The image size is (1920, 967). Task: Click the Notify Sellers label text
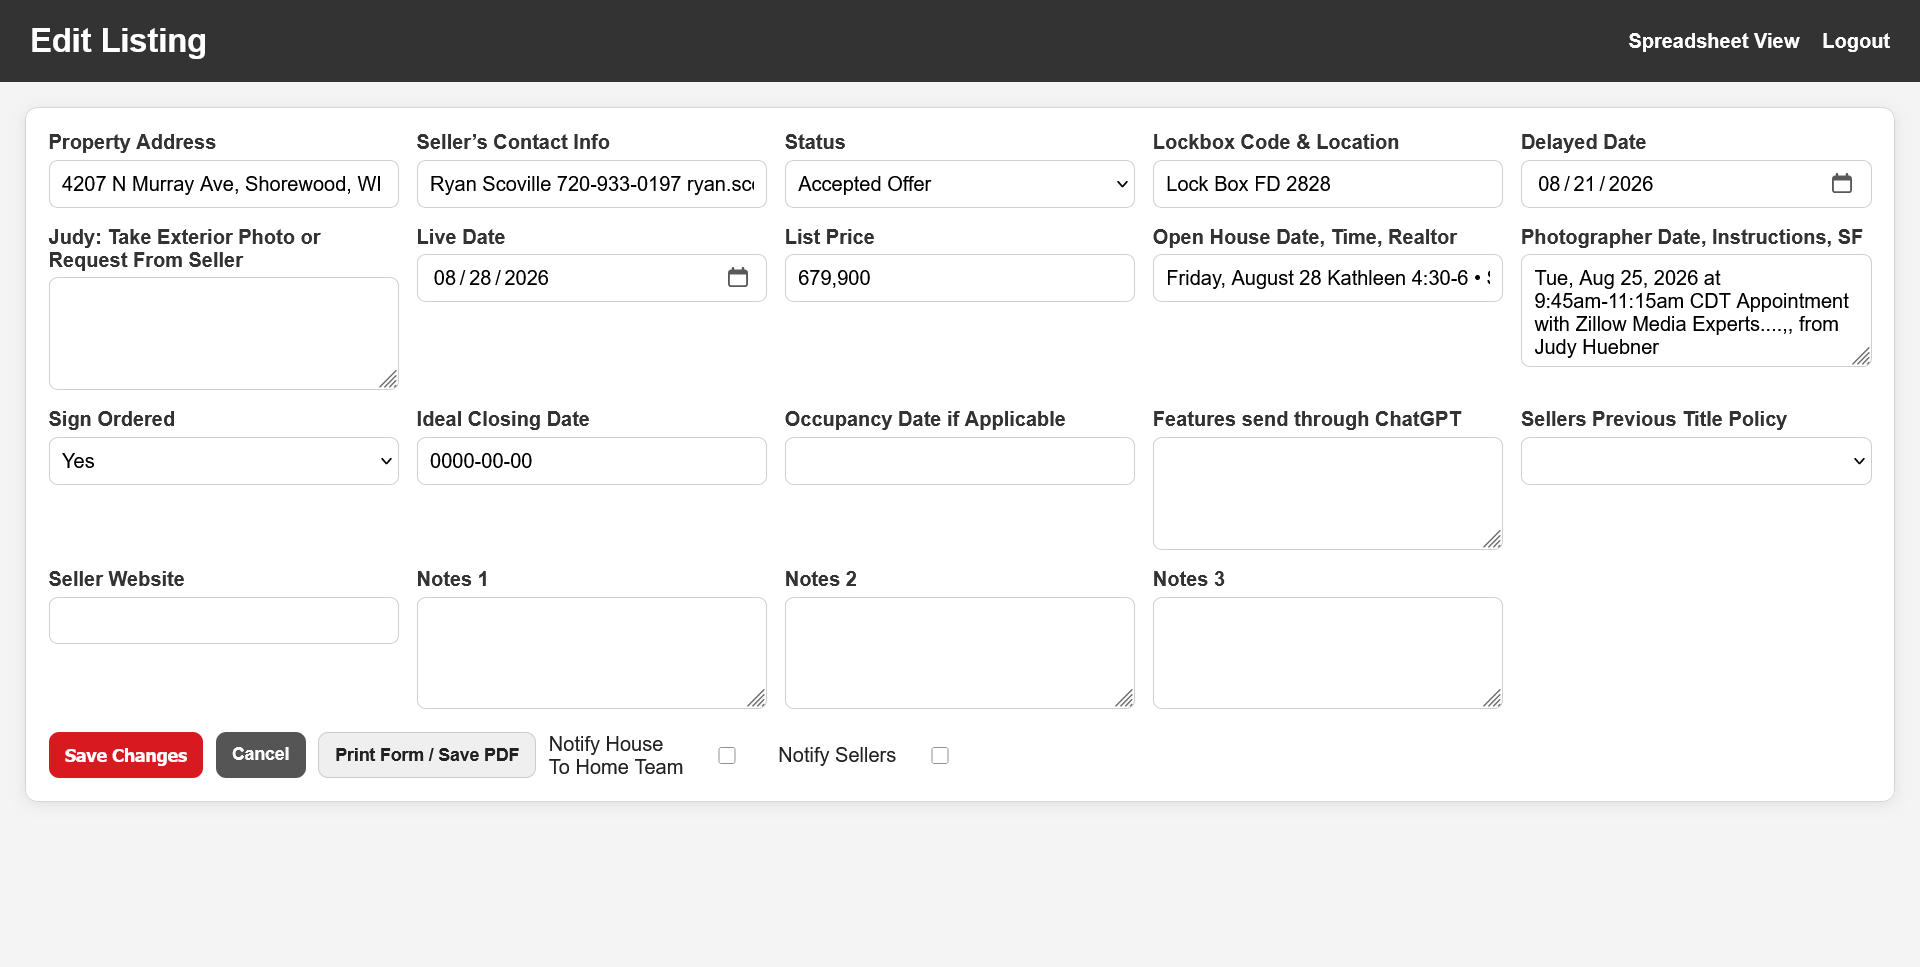pos(837,756)
